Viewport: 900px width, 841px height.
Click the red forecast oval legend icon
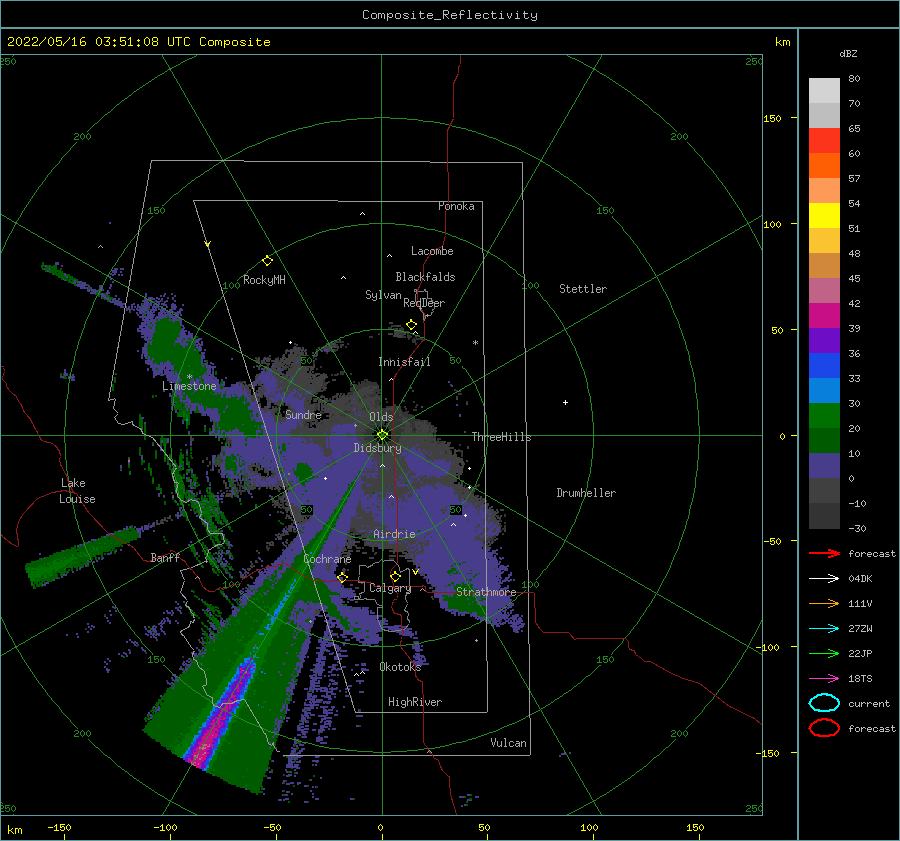pyautogui.click(x=824, y=728)
